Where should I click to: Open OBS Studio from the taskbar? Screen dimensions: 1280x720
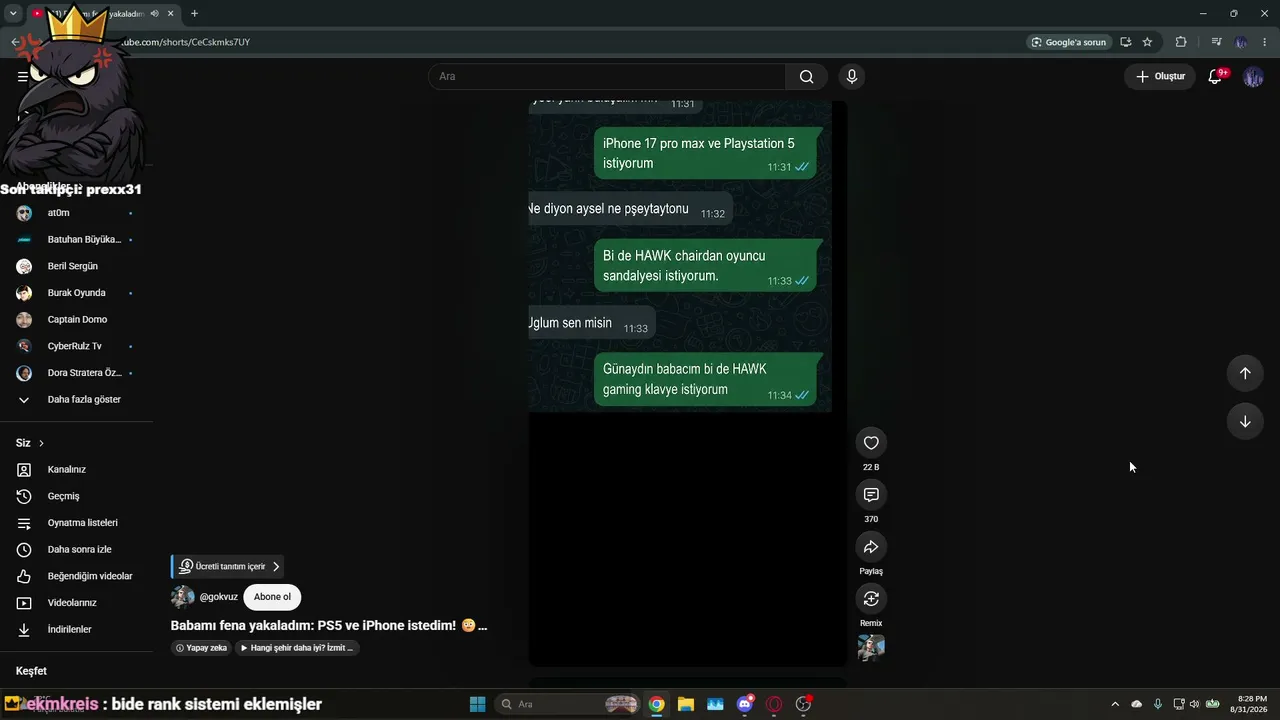coord(803,704)
